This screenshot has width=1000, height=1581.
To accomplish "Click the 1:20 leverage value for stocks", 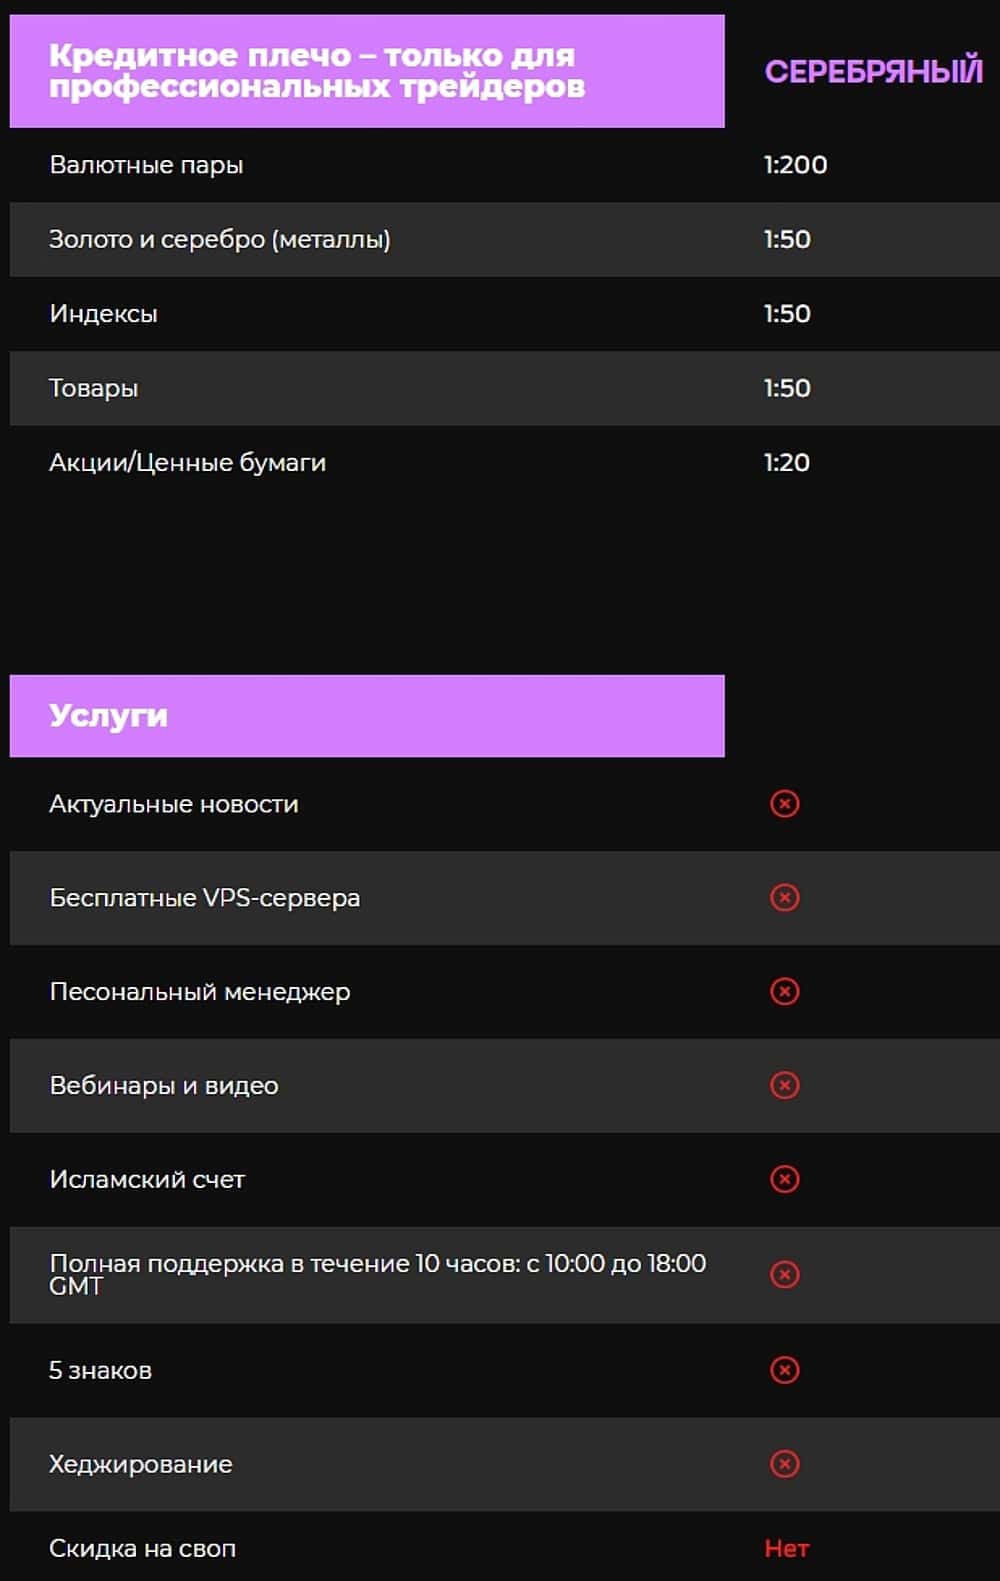I will coord(787,463).
